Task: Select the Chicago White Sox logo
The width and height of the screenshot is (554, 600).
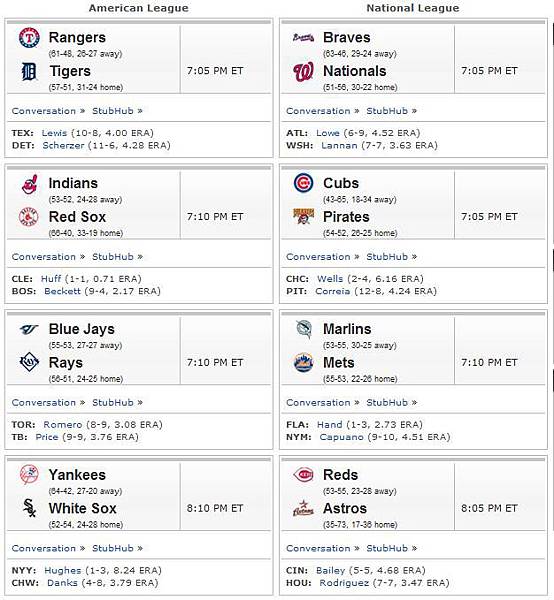Action: point(29,508)
